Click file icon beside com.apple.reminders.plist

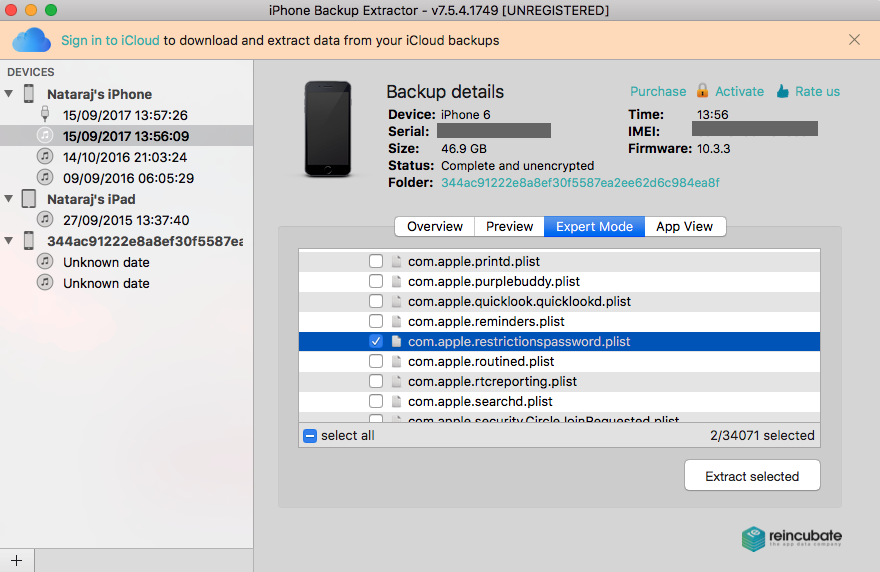pyautogui.click(x=396, y=321)
